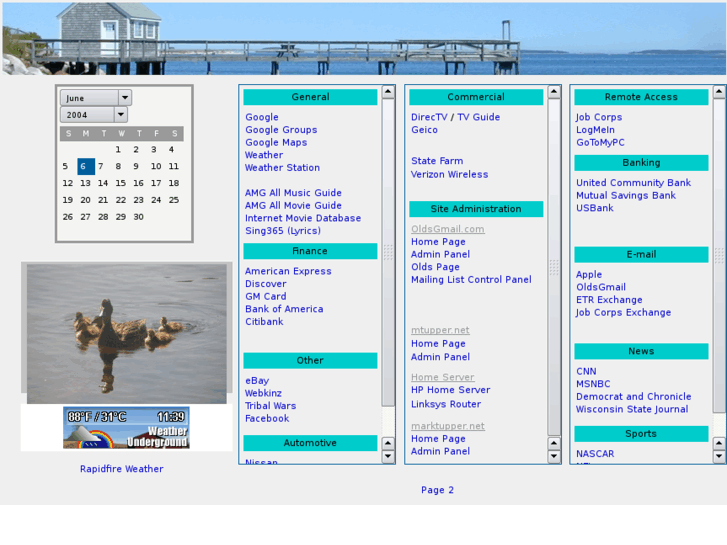
Task: Open the Apple e-mail link
Action: click(589, 275)
